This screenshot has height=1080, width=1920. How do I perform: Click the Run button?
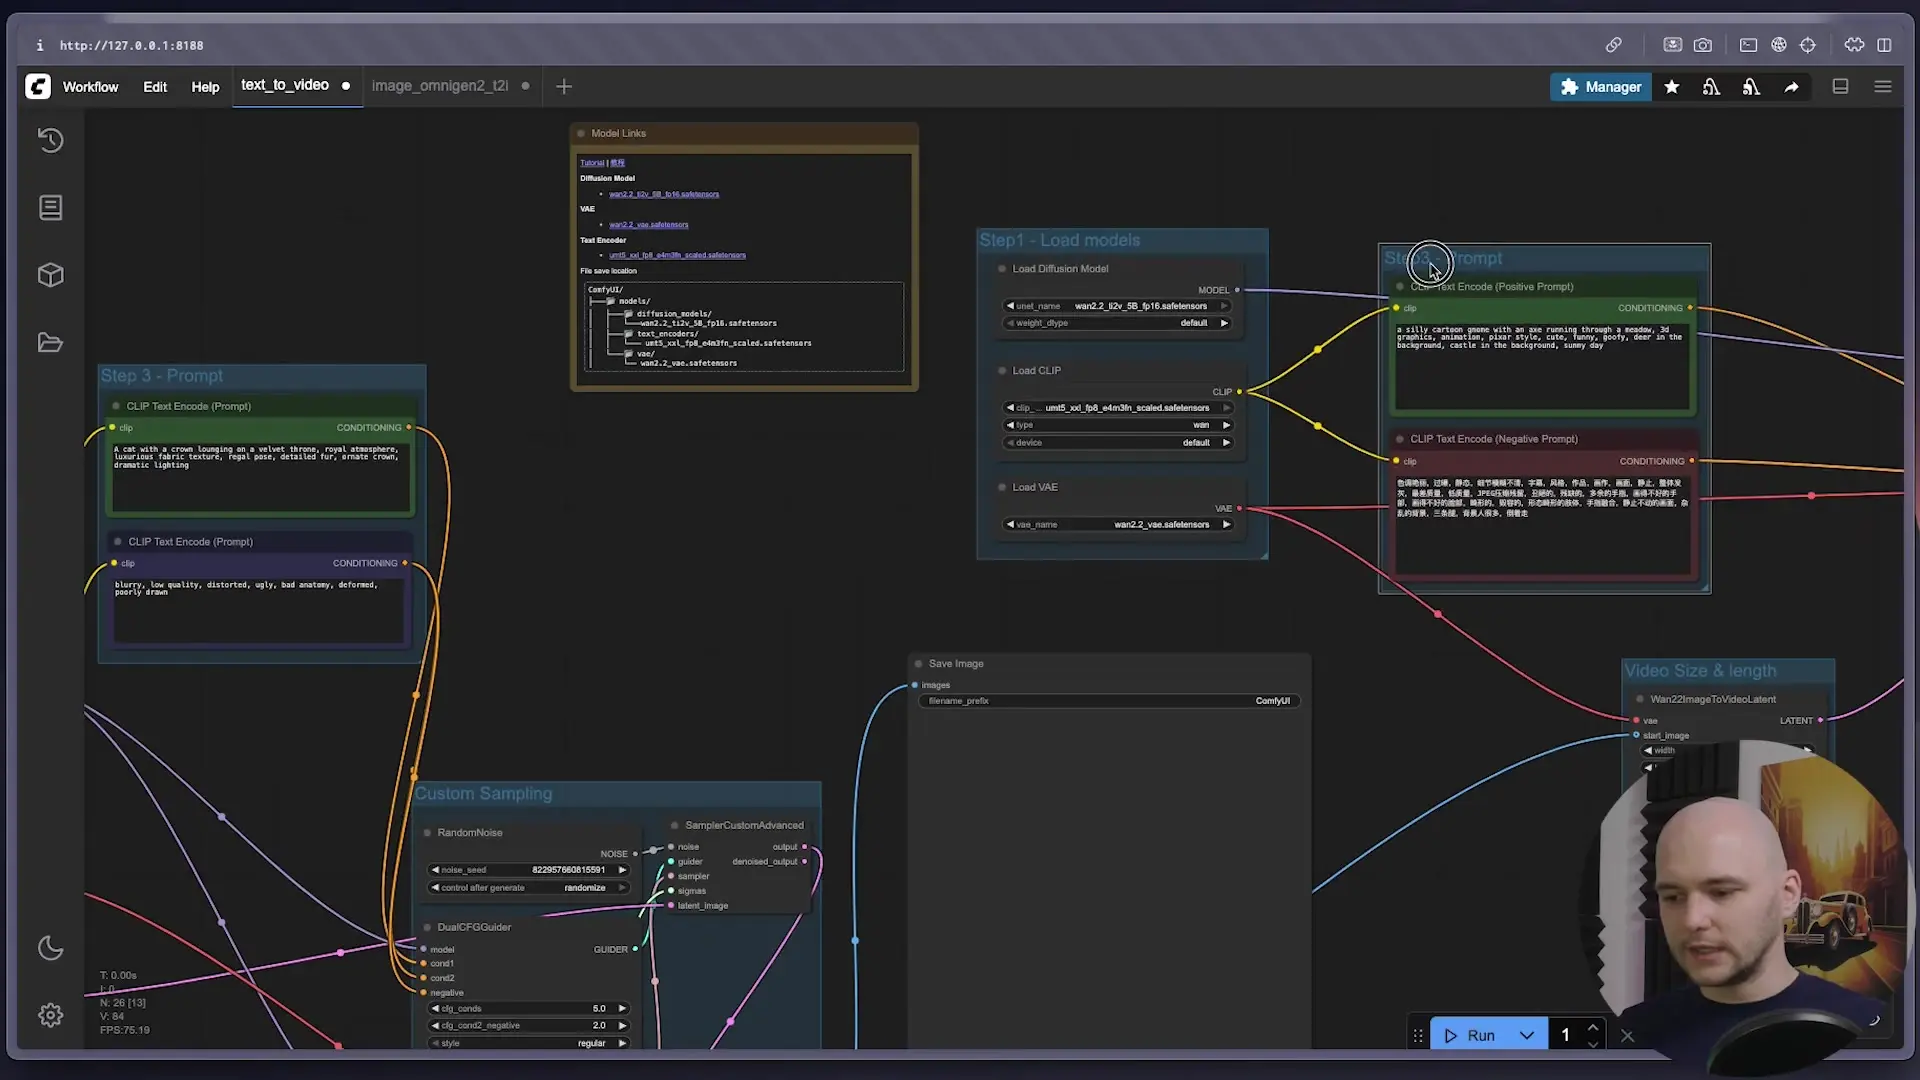pyautogui.click(x=1472, y=1036)
